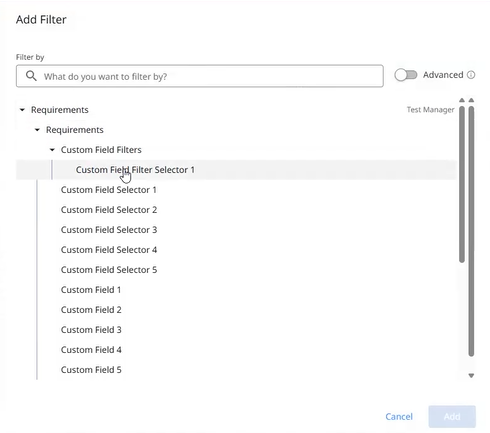Focus the Filter by search field
490x433 pixels.
(x=200, y=76)
